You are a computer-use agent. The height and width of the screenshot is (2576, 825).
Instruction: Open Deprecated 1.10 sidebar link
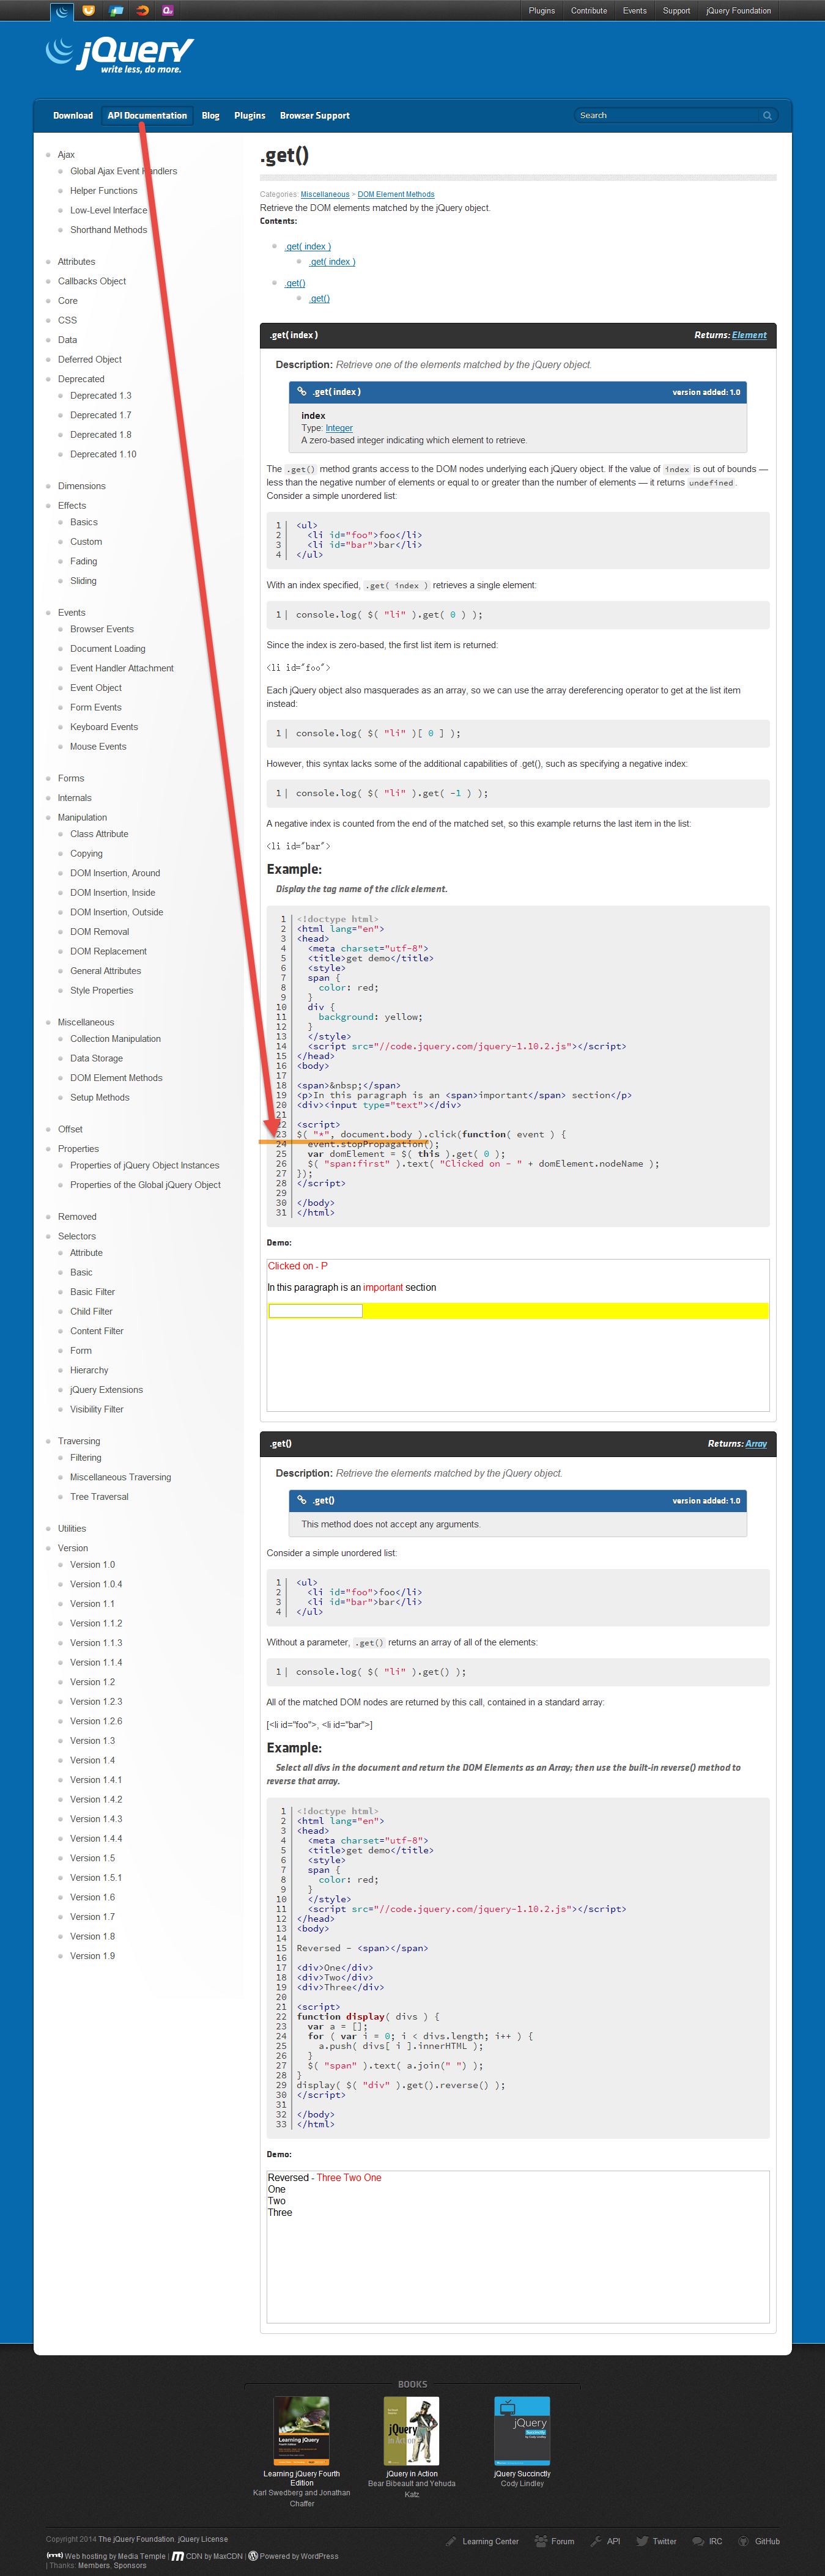[x=103, y=454]
